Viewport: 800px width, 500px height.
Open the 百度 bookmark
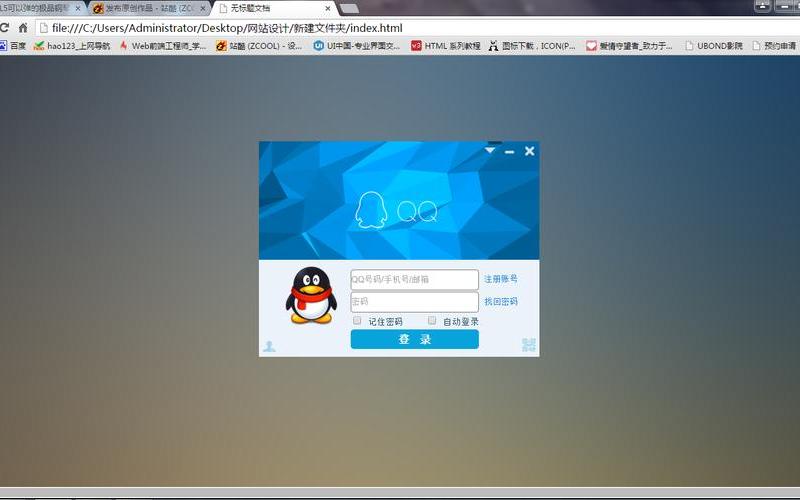pyautogui.click(x=13, y=46)
